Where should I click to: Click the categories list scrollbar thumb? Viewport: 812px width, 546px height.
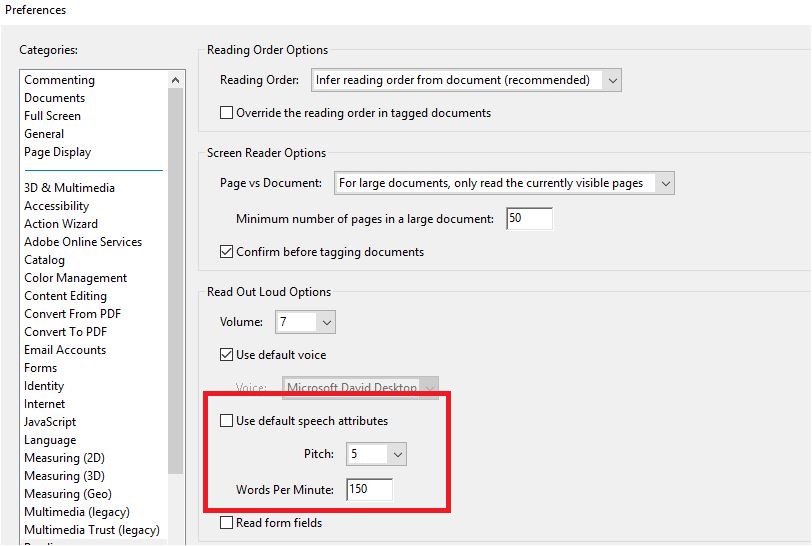[x=176, y=281]
